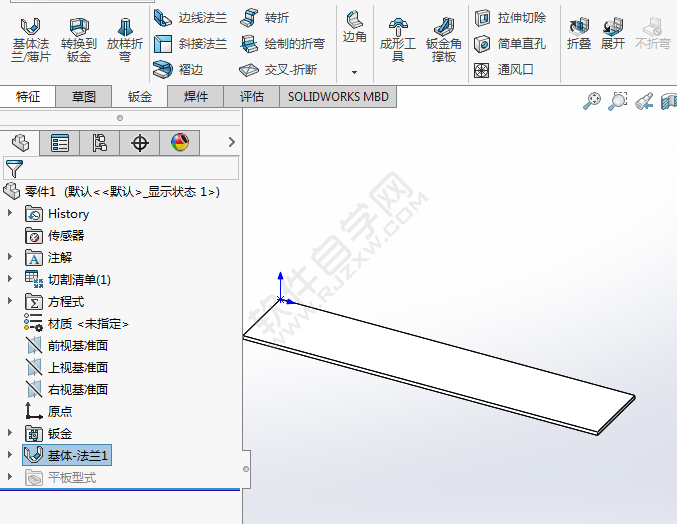Viewport: 677px width, 524px height.
Task: Choose Extruded Cut (拉伸切除)
Action: (x=510, y=18)
